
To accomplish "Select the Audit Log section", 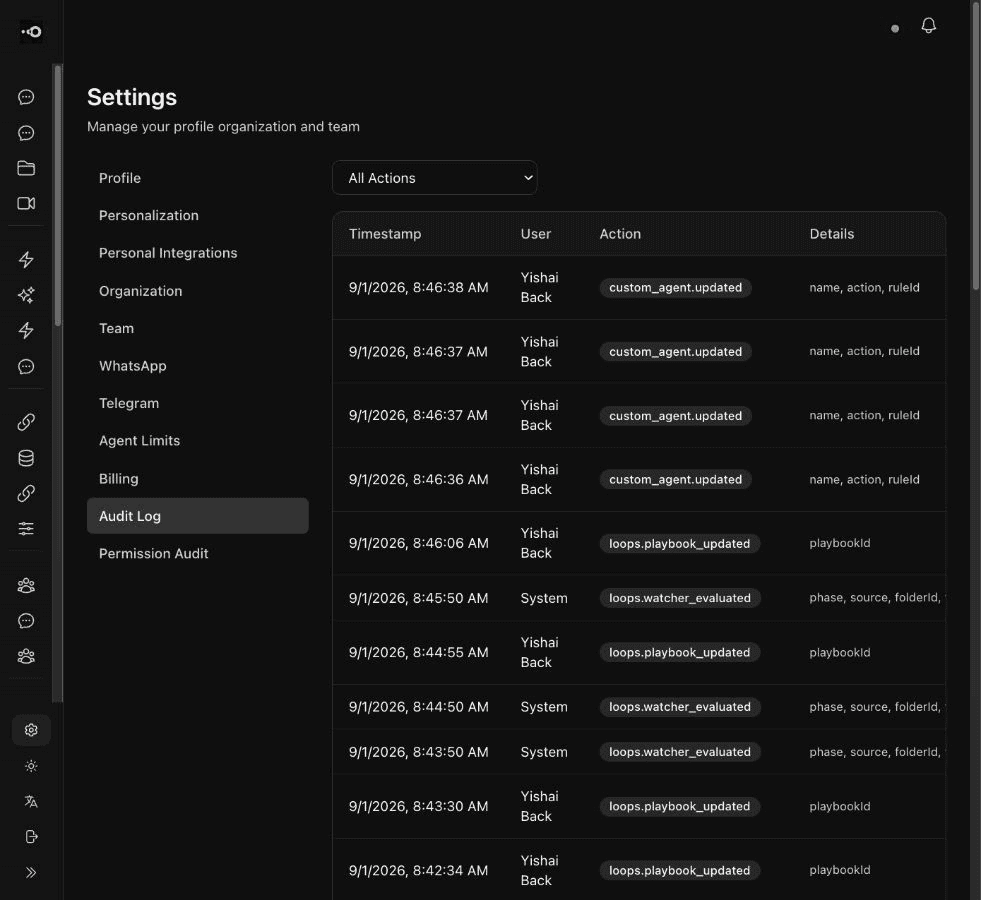I will coord(198,516).
